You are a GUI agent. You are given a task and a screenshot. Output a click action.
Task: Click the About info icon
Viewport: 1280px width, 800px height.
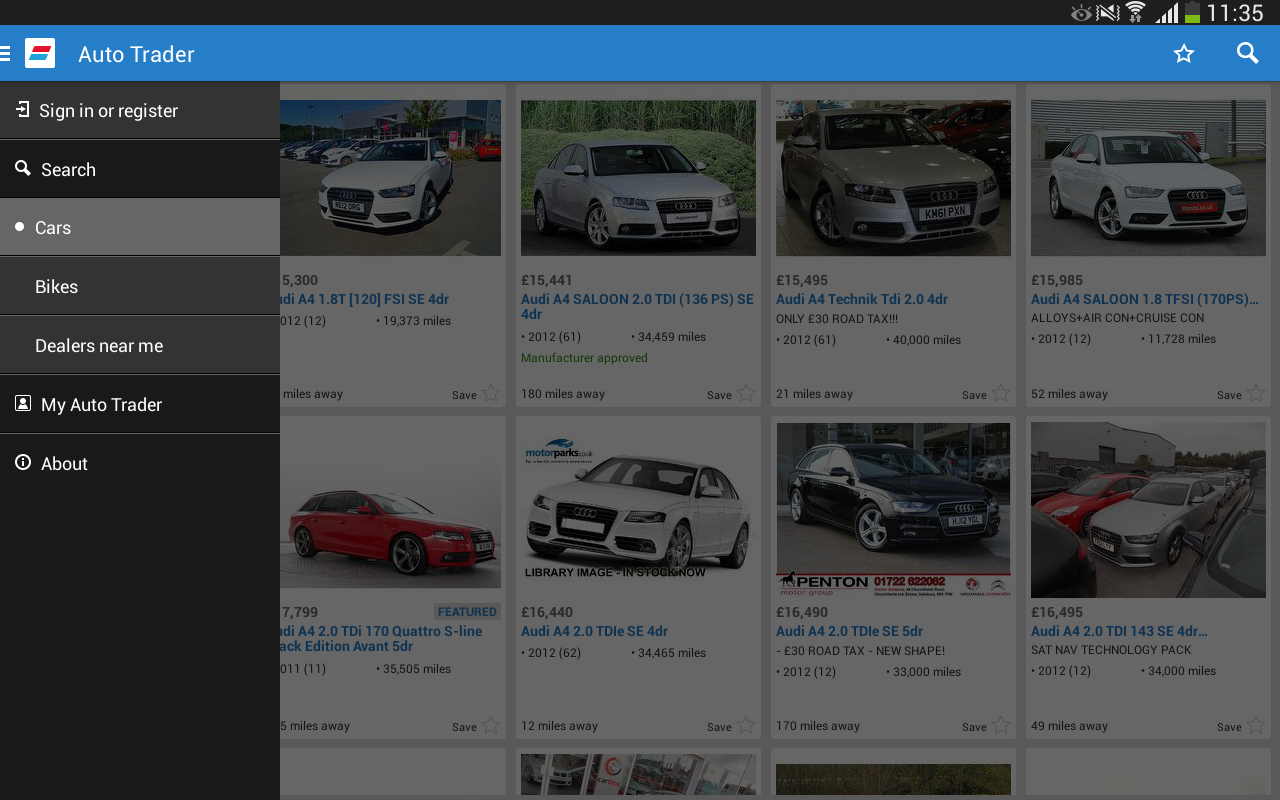[x=21, y=462]
